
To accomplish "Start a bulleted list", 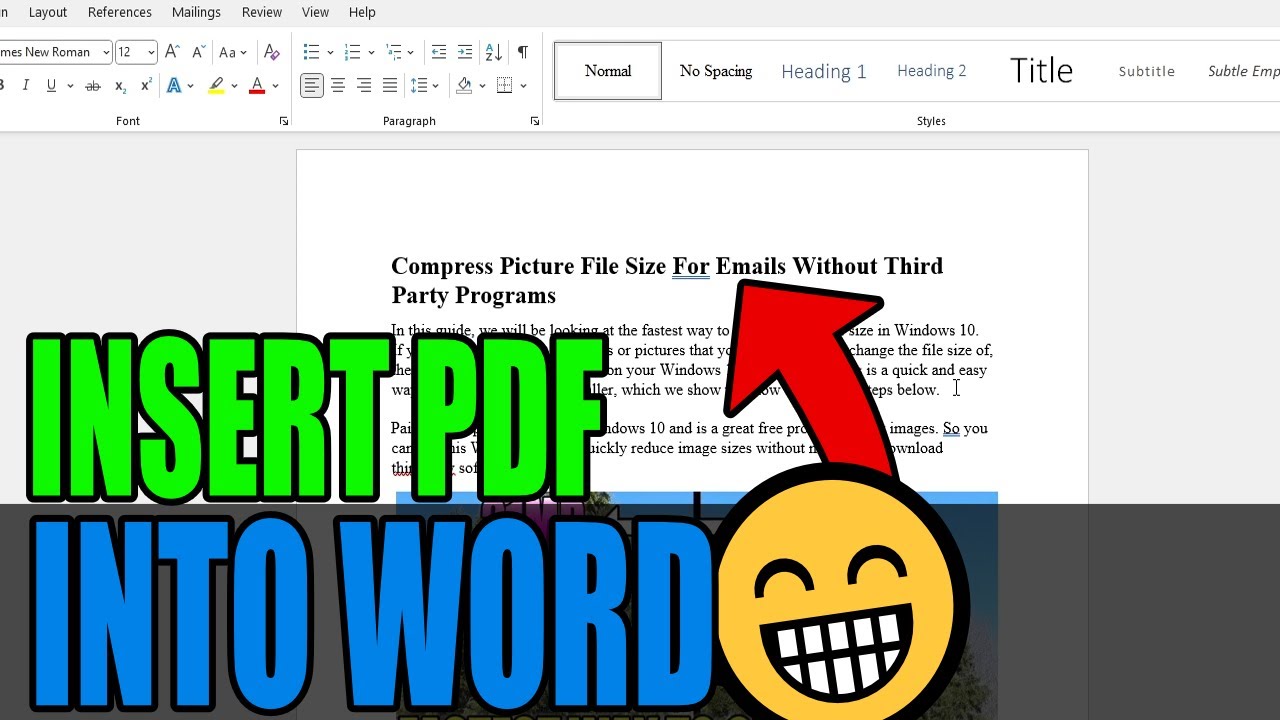I will tap(311, 52).
